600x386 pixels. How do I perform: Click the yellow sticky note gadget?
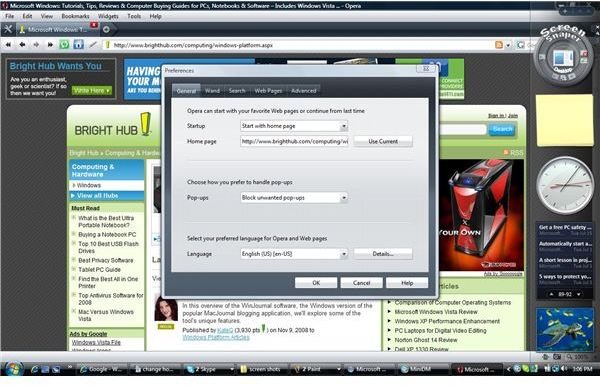click(564, 121)
